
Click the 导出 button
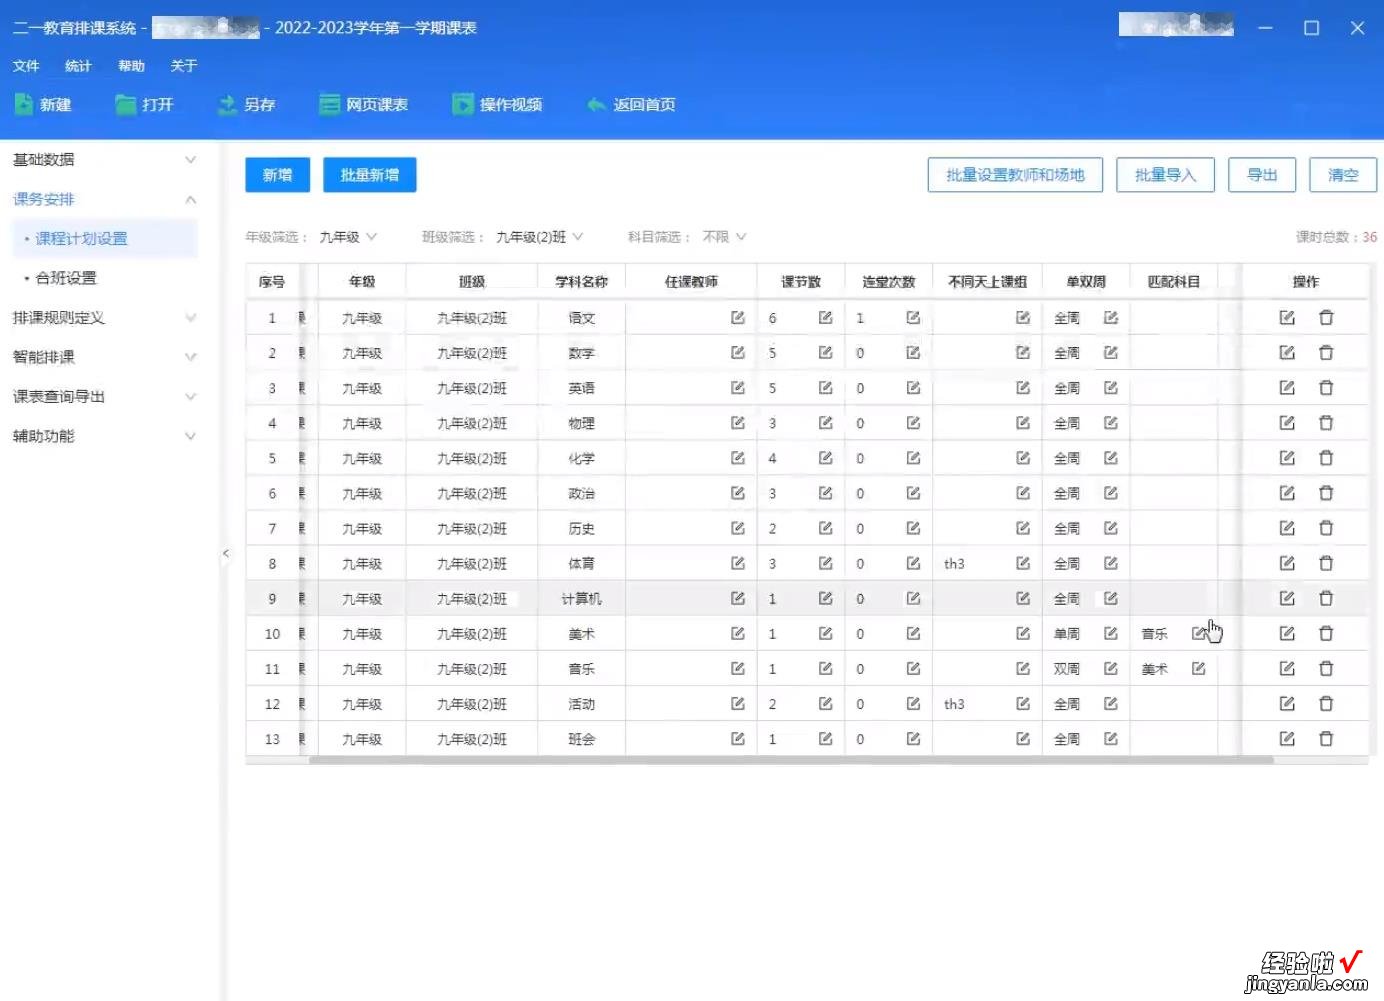coord(1262,175)
